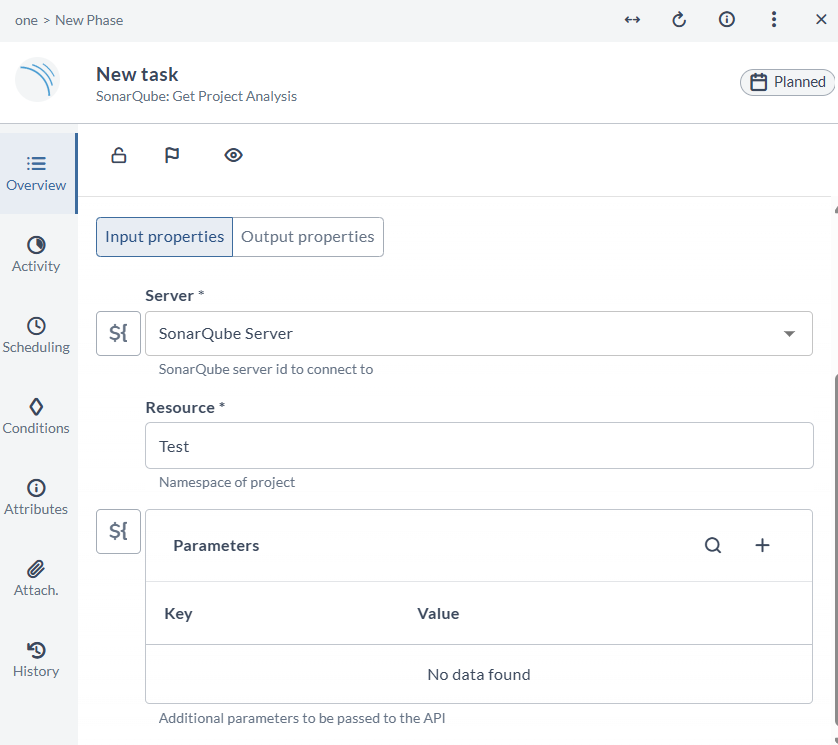The width and height of the screenshot is (838, 745).
Task: Search parameters with magnifier icon
Action: pos(713,545)
